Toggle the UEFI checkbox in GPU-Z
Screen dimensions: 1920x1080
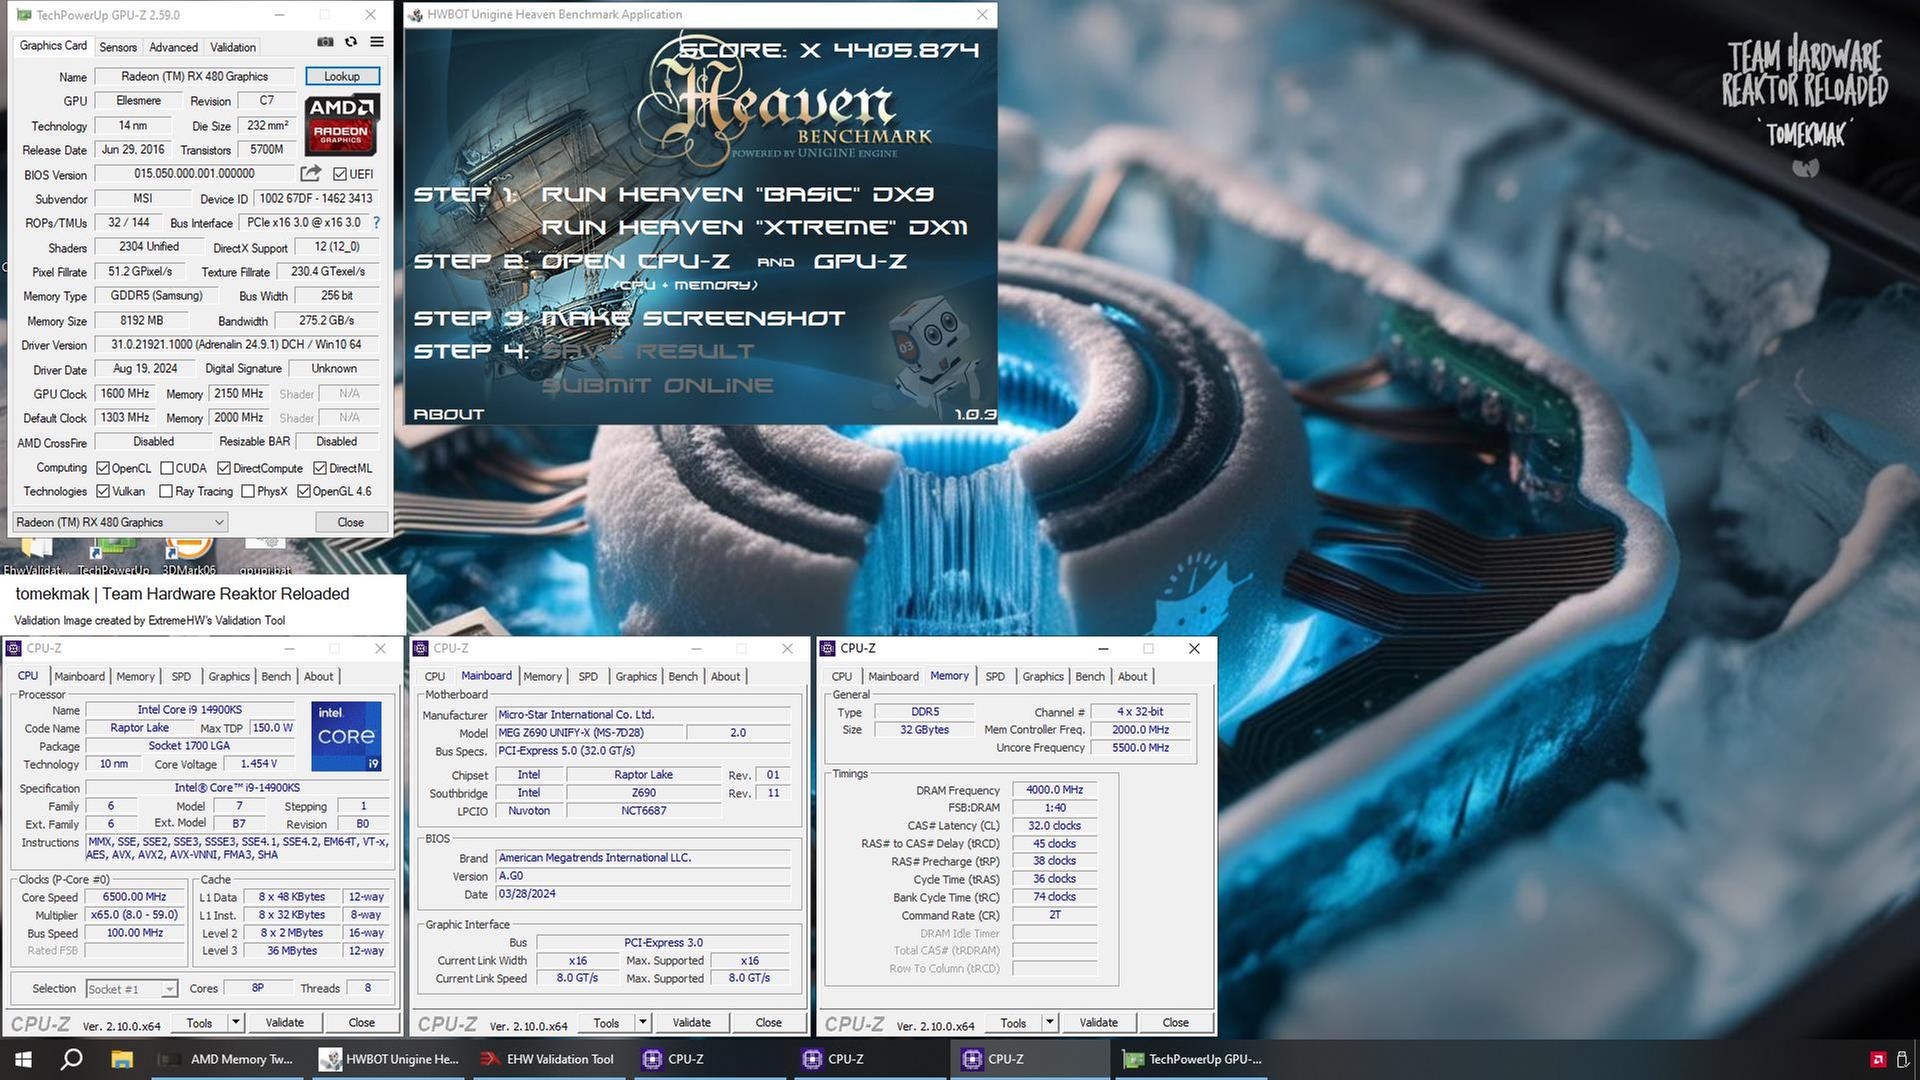(340, 174)
